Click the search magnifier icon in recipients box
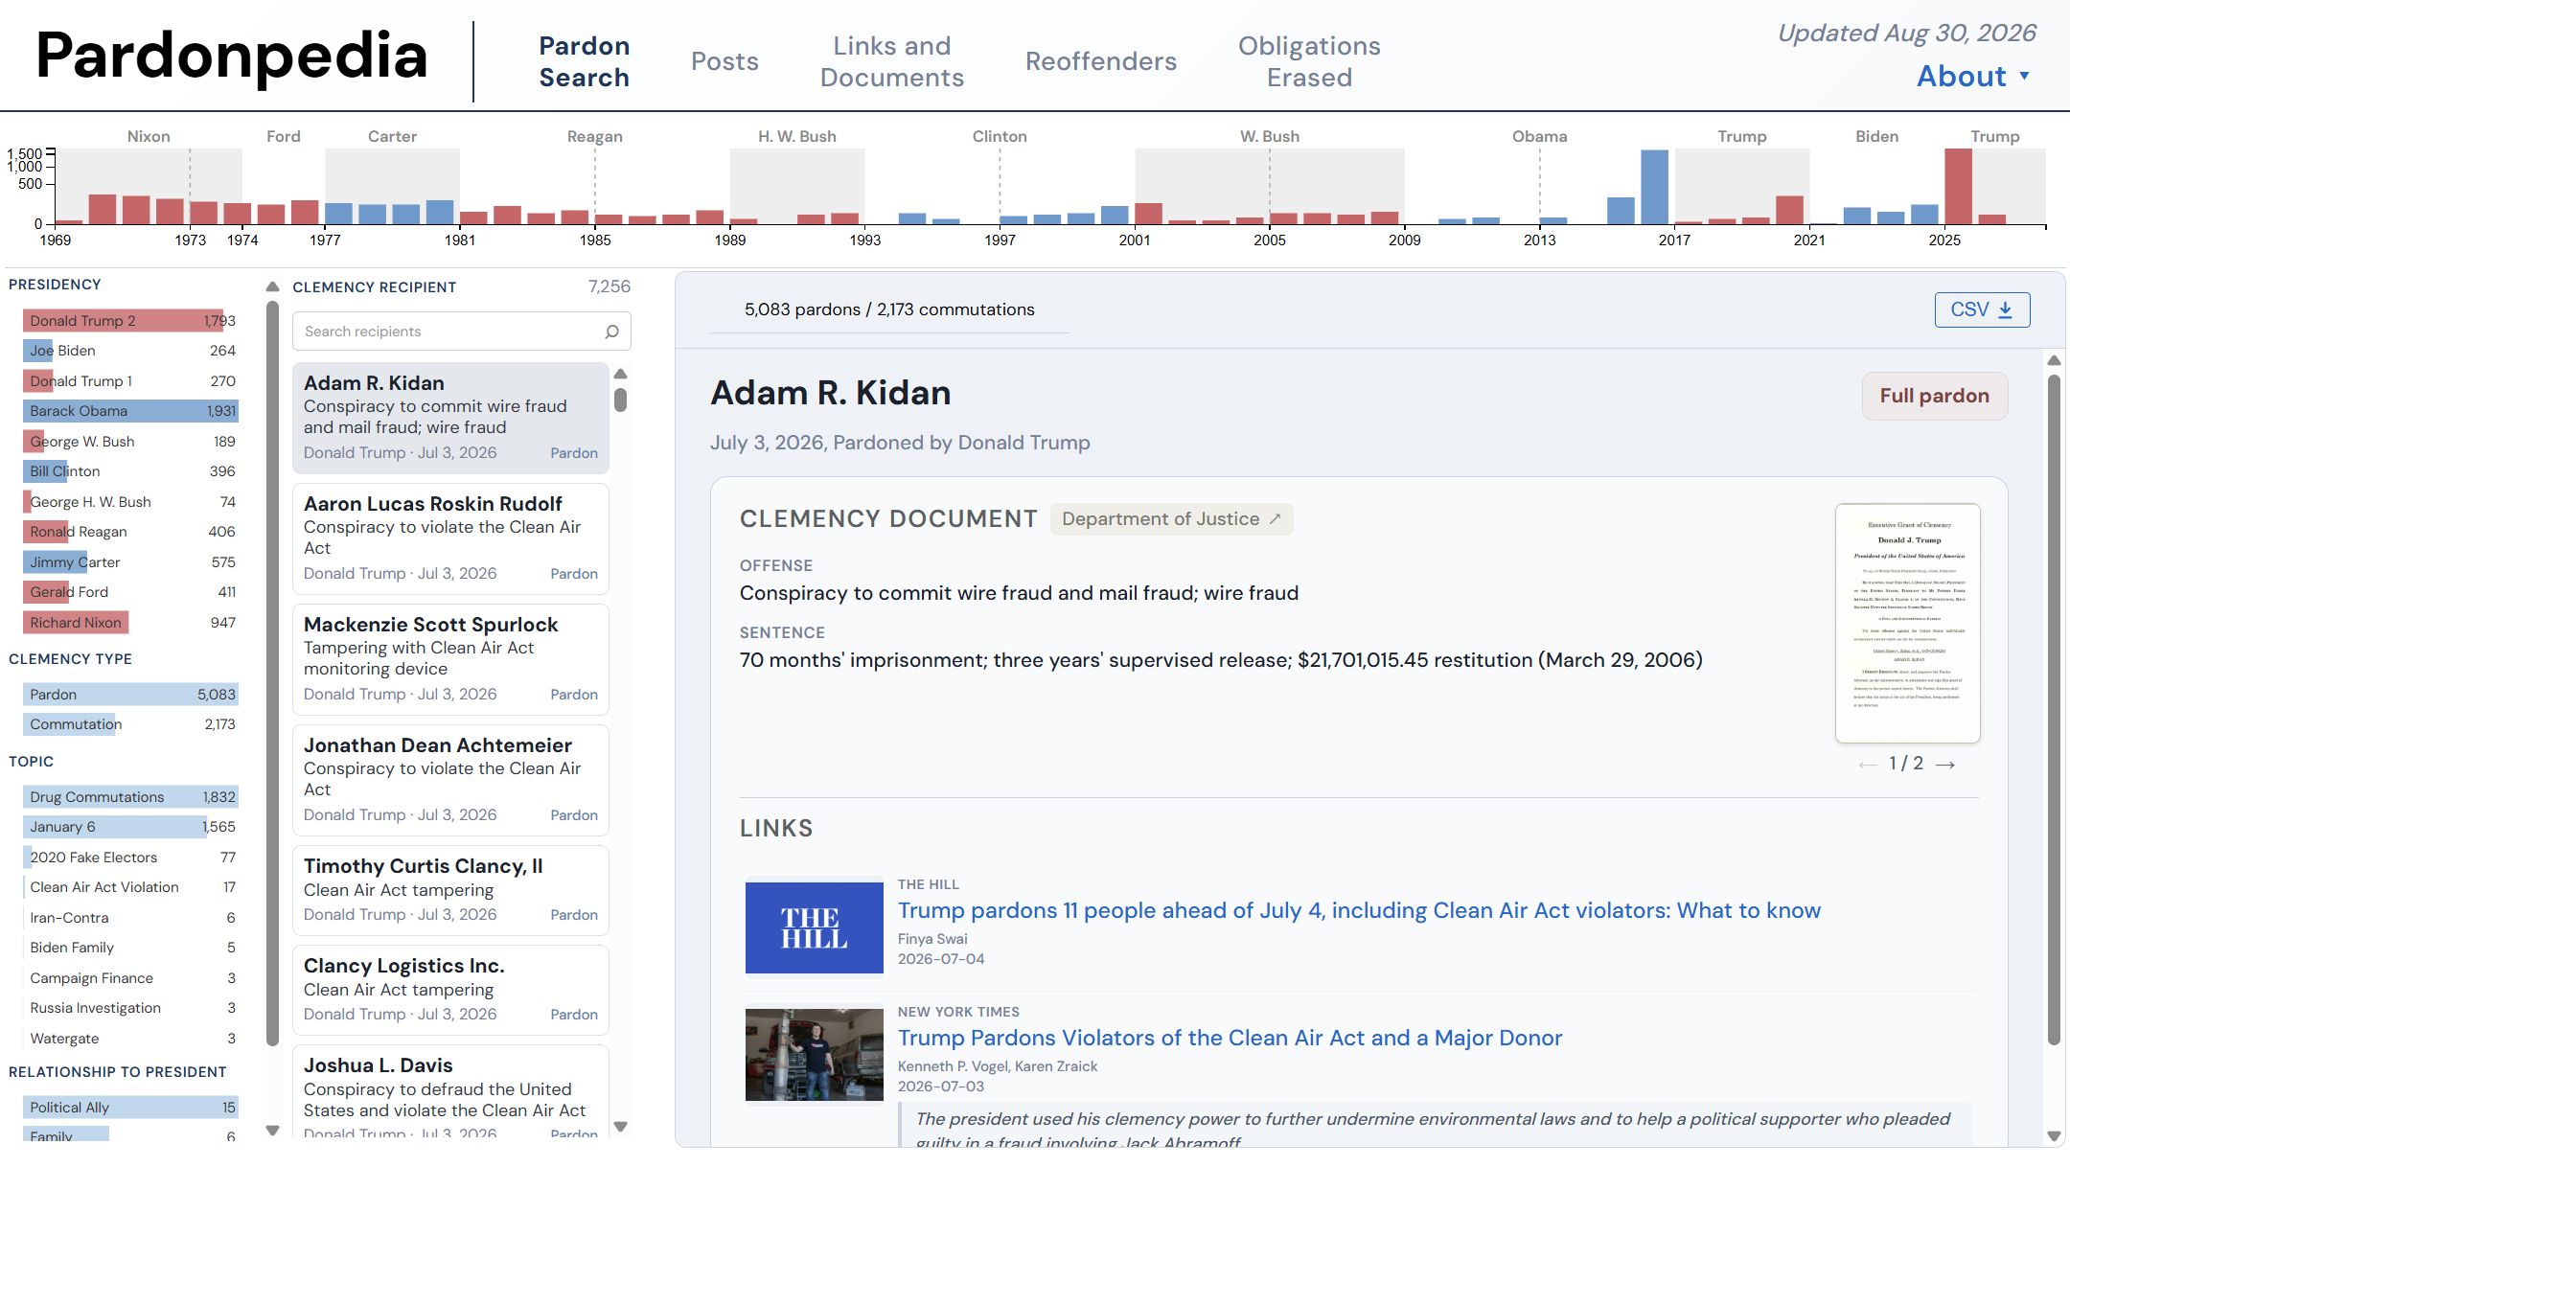Screen dimensions: 2576x1304 click(x=612, y=332)
